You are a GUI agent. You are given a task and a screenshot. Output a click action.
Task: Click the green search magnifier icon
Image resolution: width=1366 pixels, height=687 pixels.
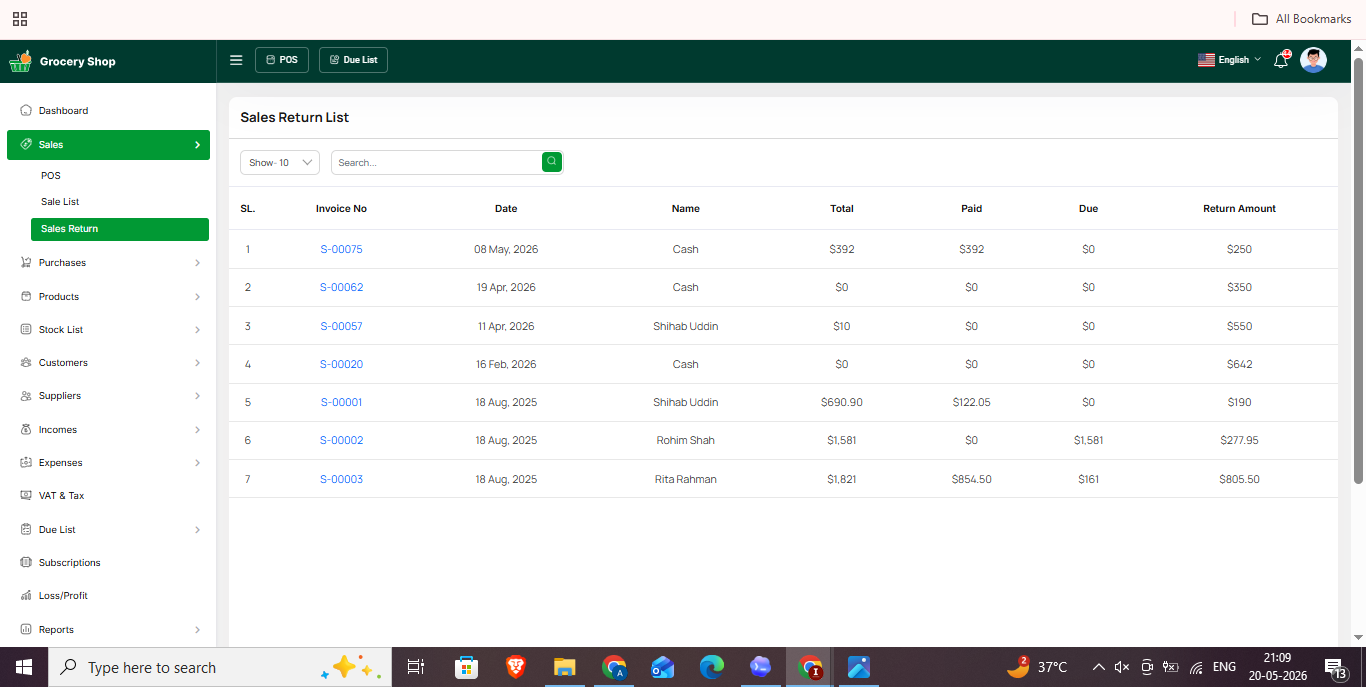552,161
